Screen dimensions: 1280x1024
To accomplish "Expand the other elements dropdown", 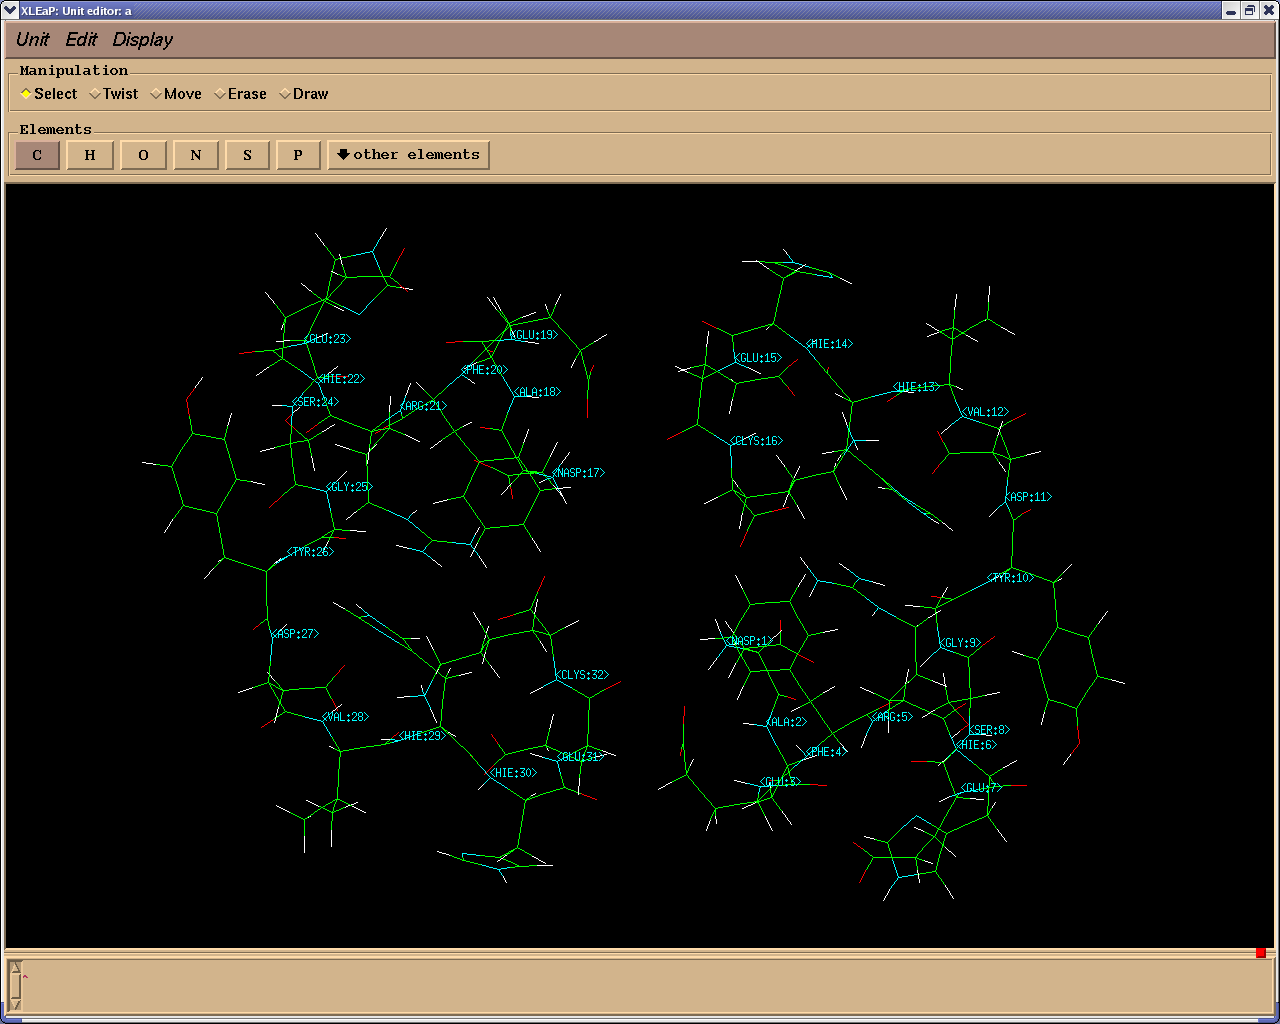I will click(x=408, y=155).
